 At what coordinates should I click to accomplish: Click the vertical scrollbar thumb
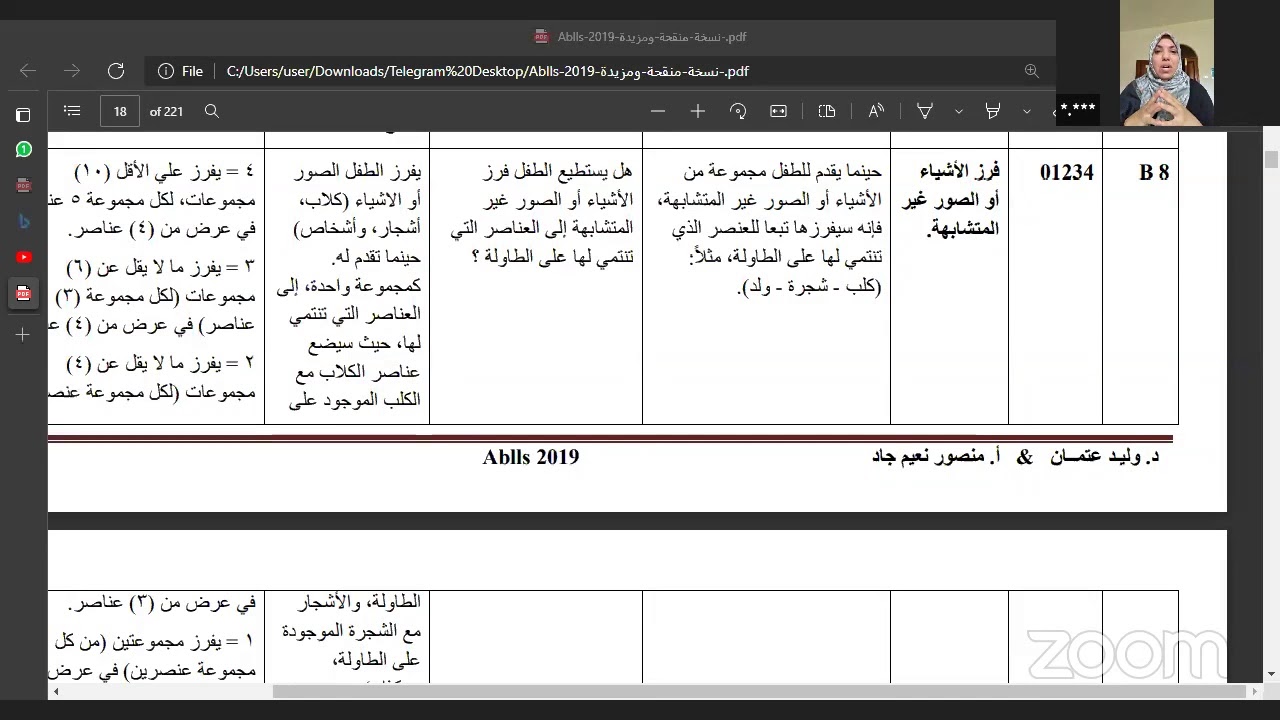point(1271,160)
